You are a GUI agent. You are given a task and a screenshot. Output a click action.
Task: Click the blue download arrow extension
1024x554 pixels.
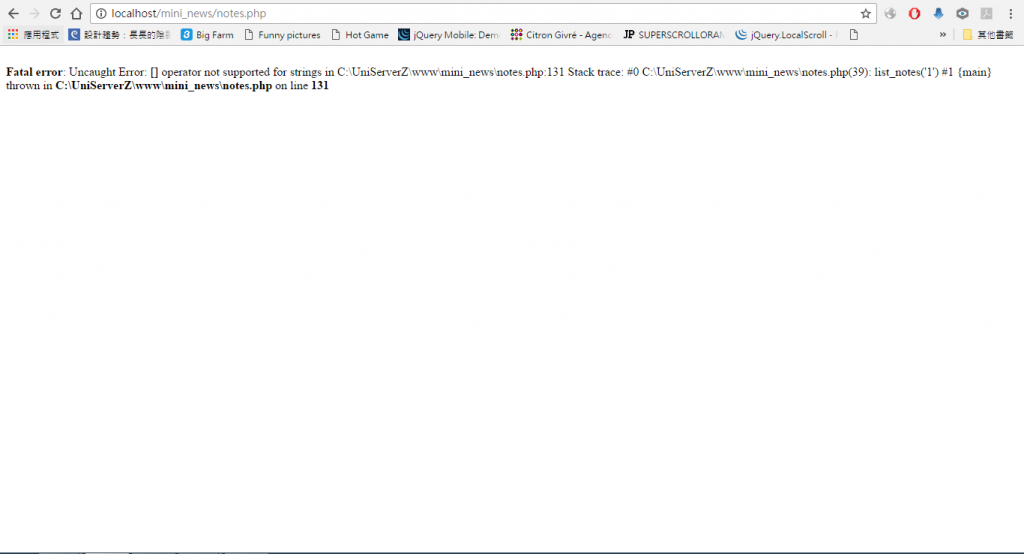coord(938,14)
